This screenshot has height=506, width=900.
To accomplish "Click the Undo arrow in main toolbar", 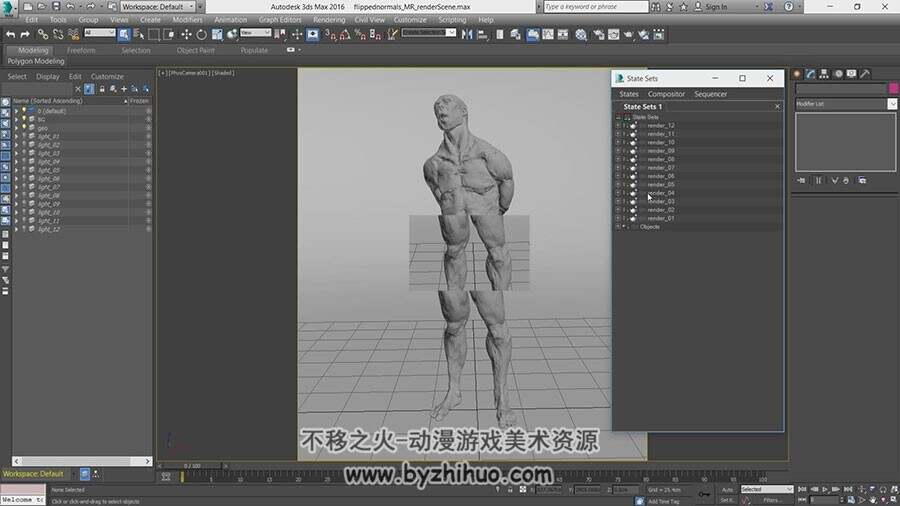I will coord(10,35).
